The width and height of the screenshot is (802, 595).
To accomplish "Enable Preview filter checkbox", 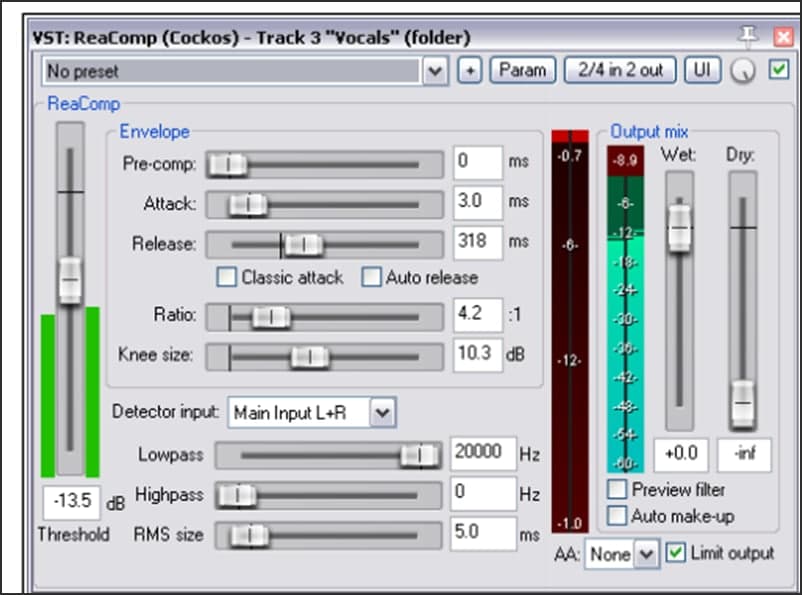I will [x=616, y=489].
